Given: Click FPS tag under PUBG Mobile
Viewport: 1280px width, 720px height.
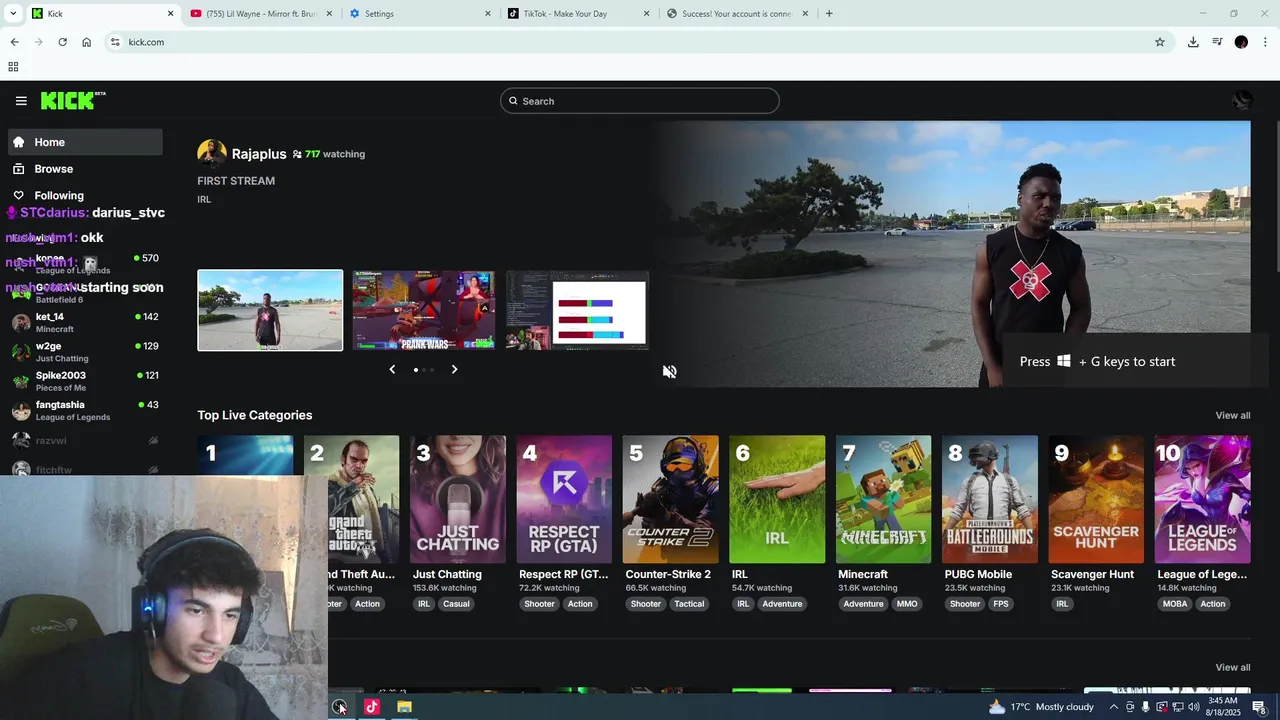Looking at the screenshot, I should coord(1001,604).
